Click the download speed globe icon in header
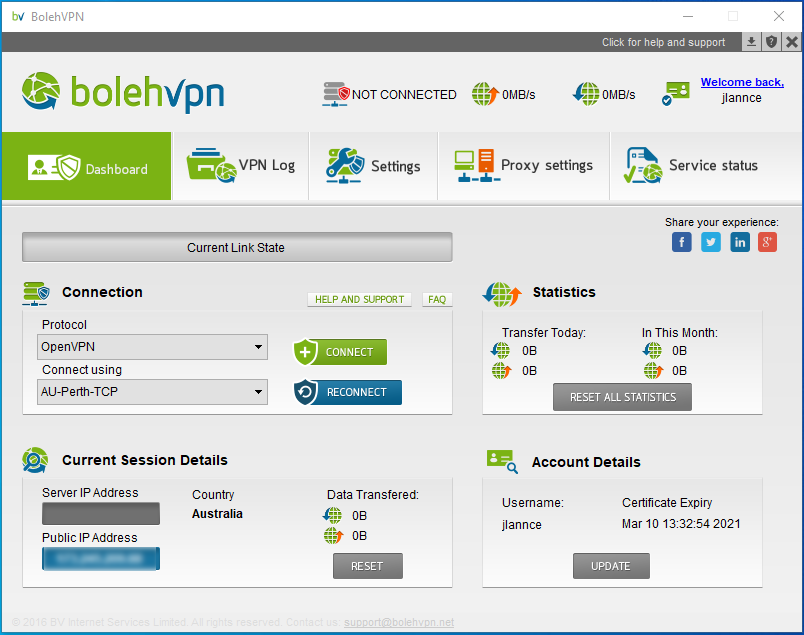Viewport: 804px width, 635px height. pos(586,94)
